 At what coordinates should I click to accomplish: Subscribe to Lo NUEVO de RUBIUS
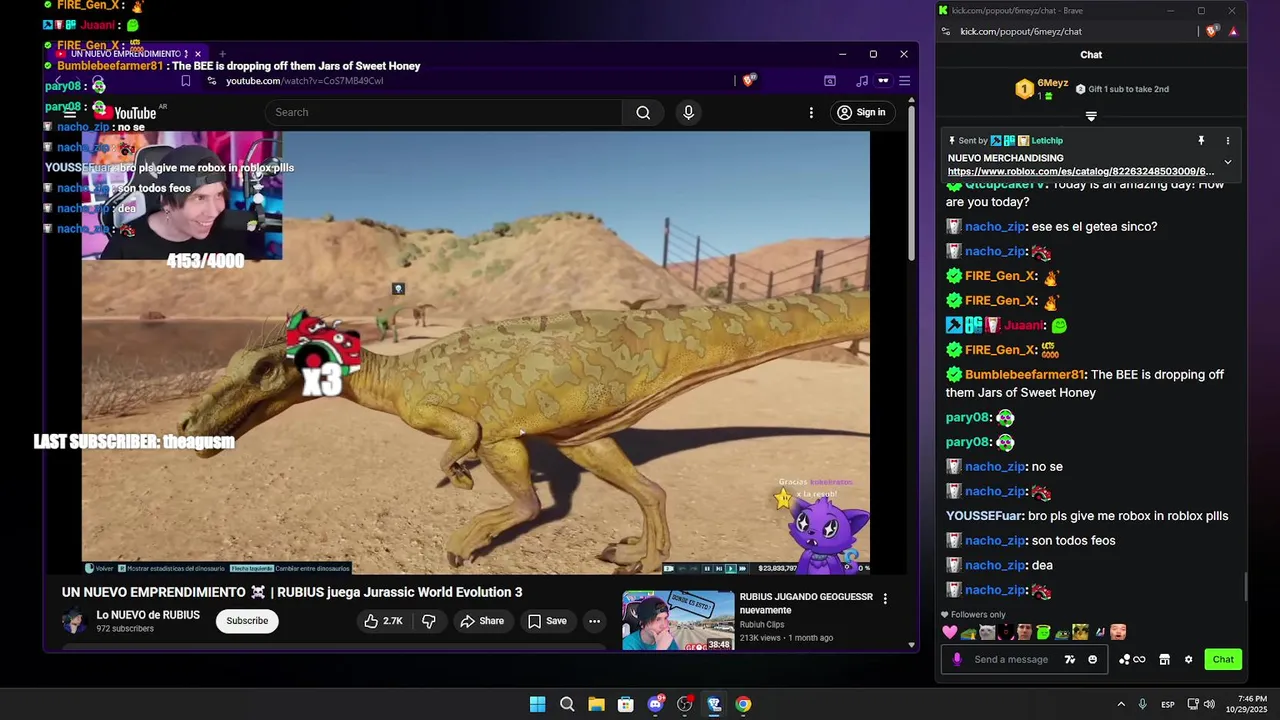click(247, 621)
